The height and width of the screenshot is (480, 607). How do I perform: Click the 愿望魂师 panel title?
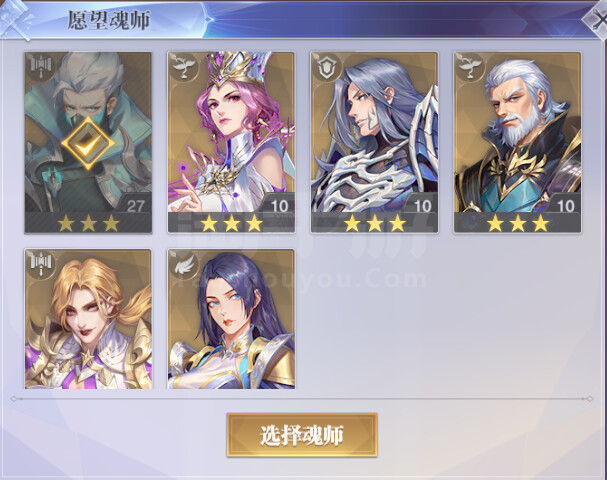(109, 20)
